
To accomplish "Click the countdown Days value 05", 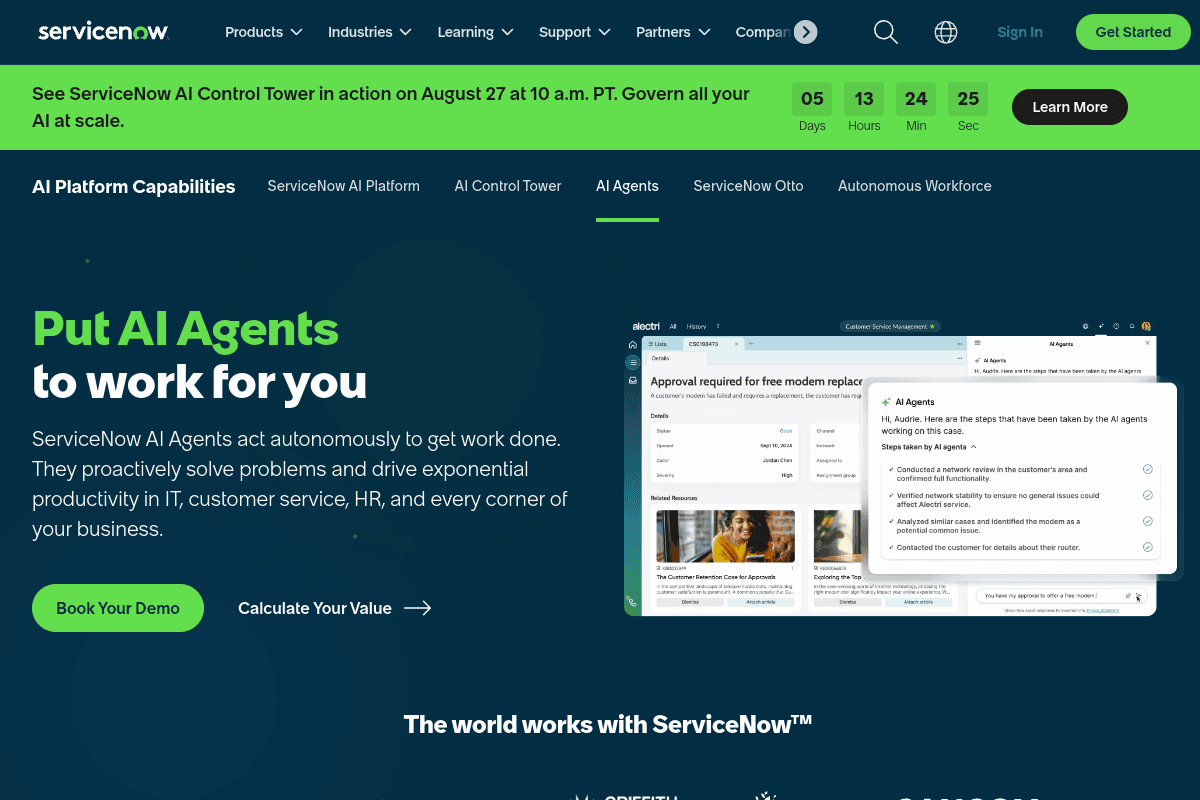I will [812, 99].
